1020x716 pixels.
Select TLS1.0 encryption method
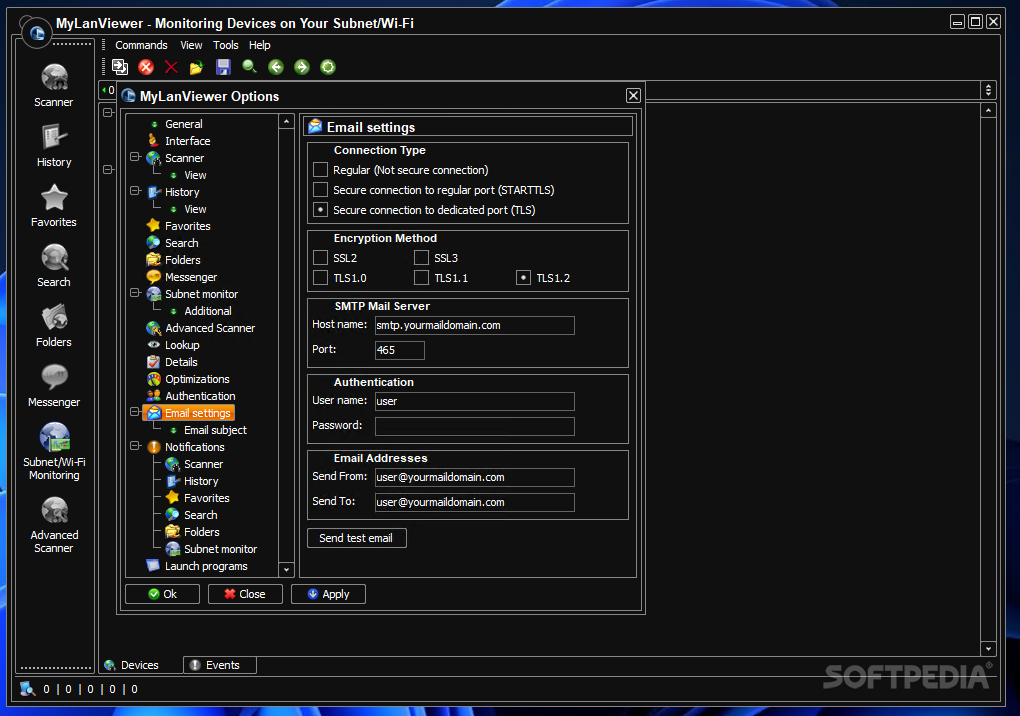tap(321, 278)
